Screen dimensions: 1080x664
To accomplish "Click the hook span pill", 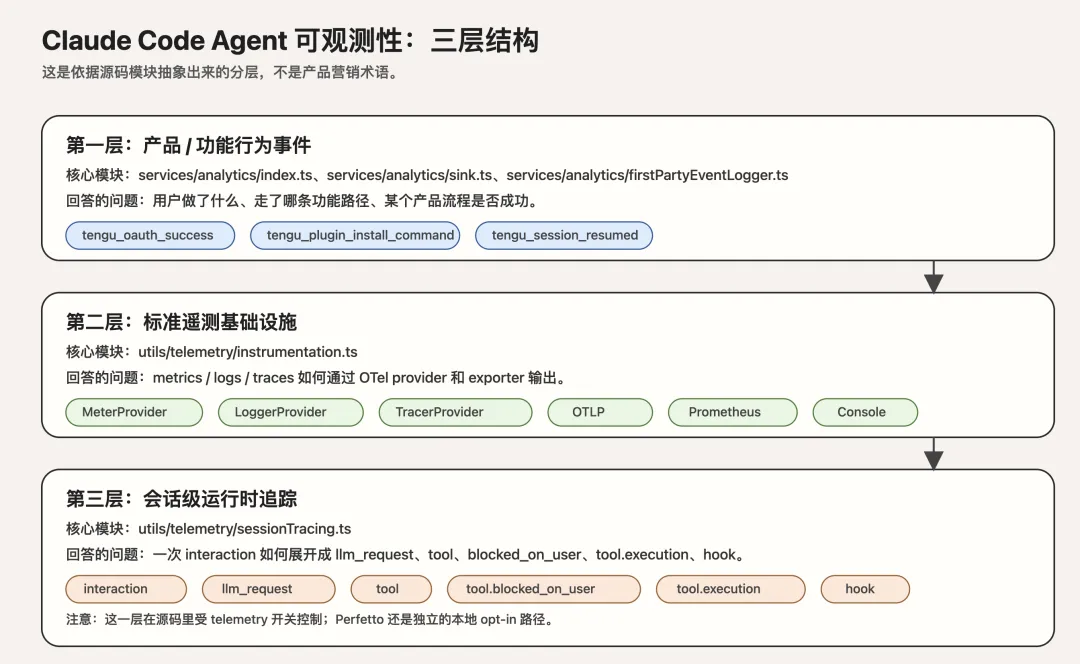I will click(x=865, y=589).
